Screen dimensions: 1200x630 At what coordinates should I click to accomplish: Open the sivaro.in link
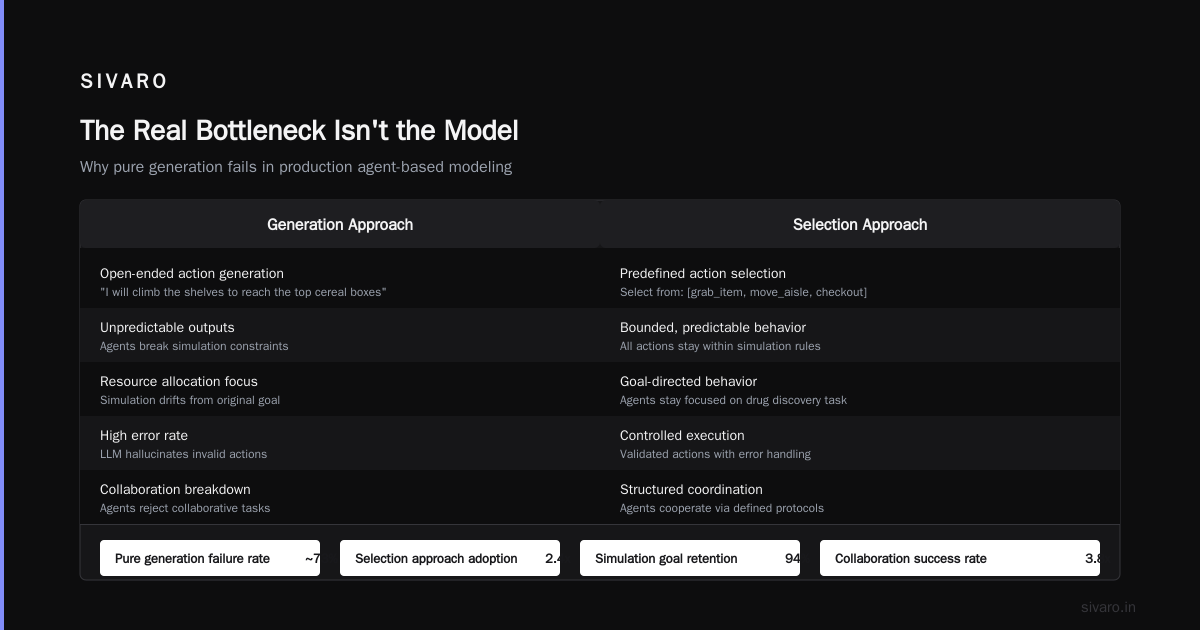pyautogui.click(x=1108, y=607)
